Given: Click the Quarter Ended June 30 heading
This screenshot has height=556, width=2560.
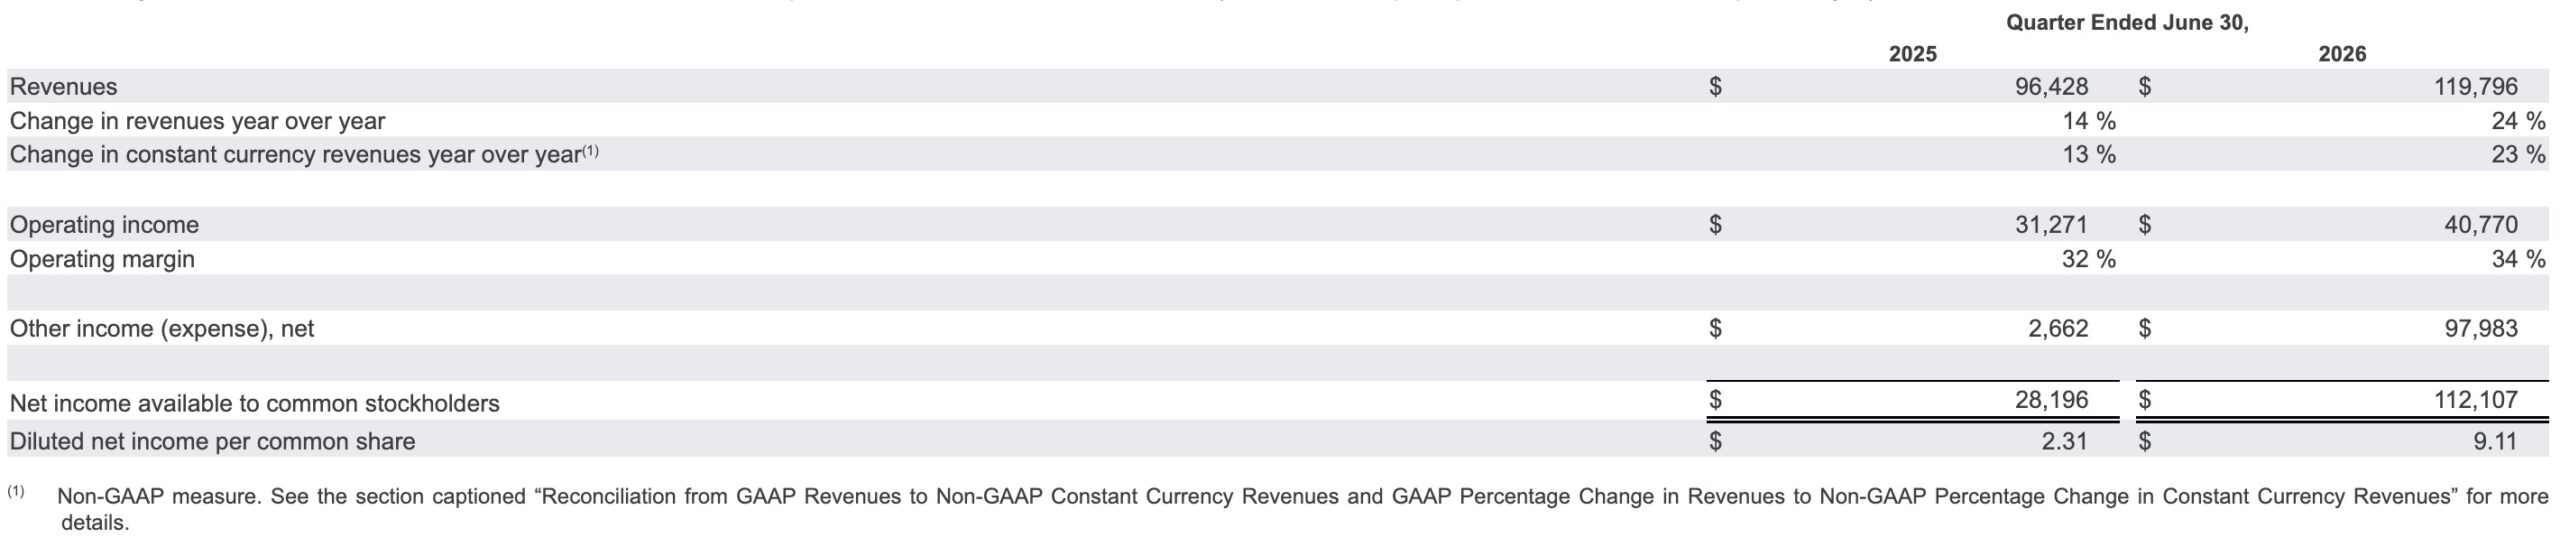Looking at the screenshot, I should point(2127,23).
